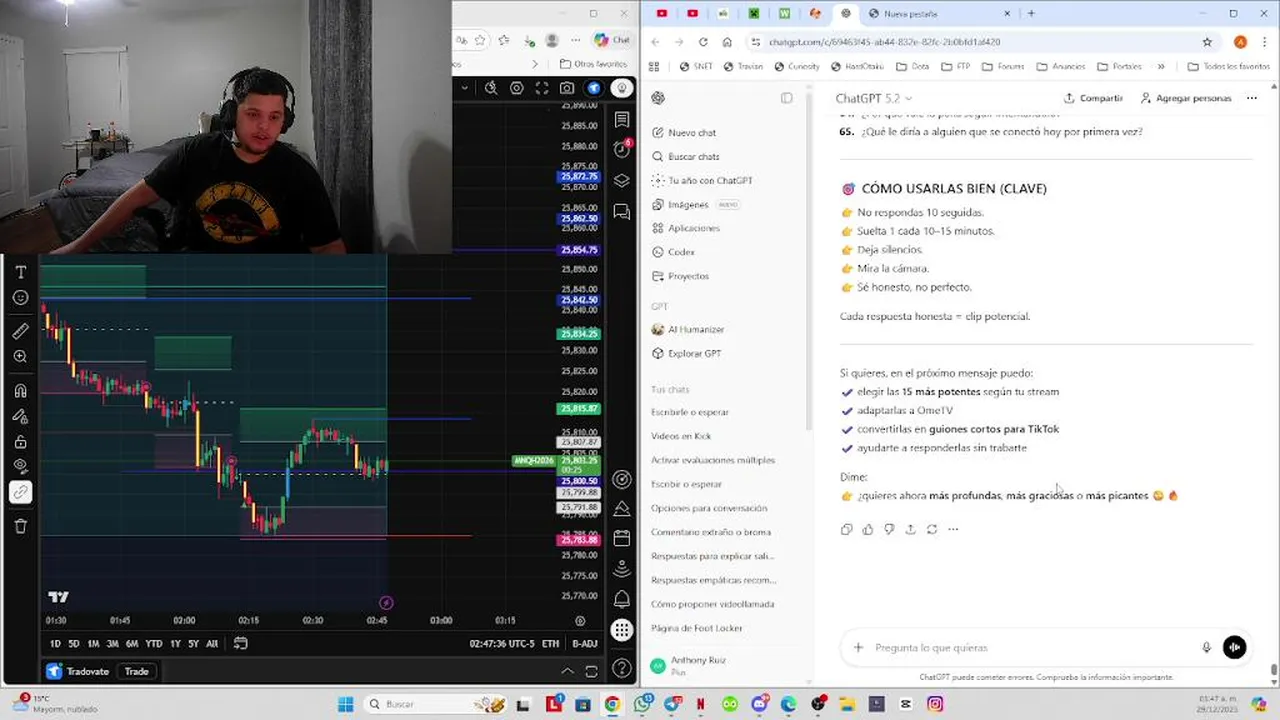Click Agregar personas button
This screenshot has height=720, width=1280.
[x=1186, y=98]
